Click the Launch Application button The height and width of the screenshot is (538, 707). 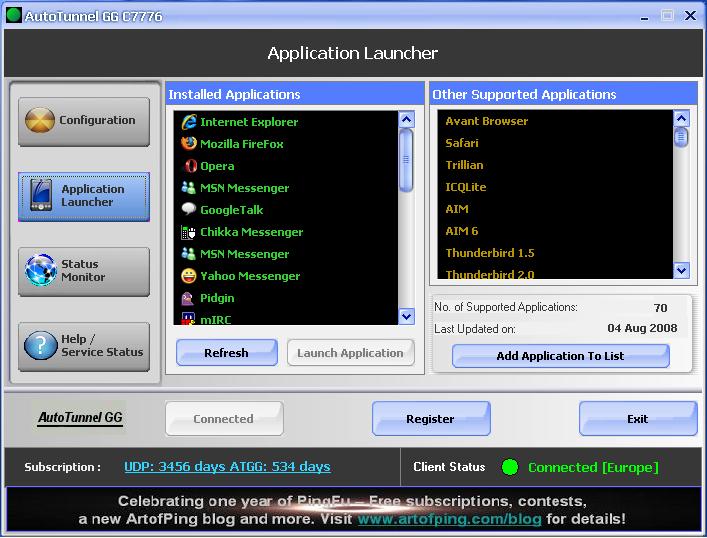click(350, 352)
